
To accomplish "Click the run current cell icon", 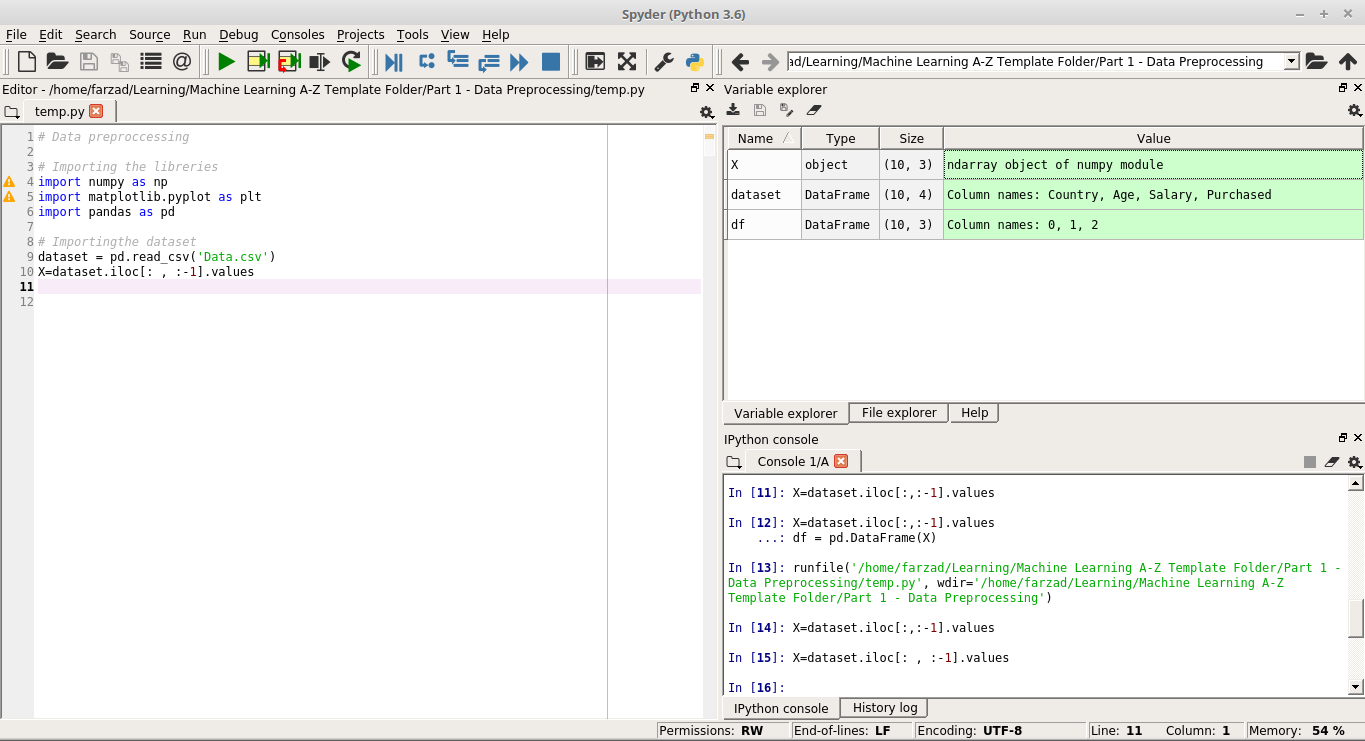I will (x=258, y=62).
